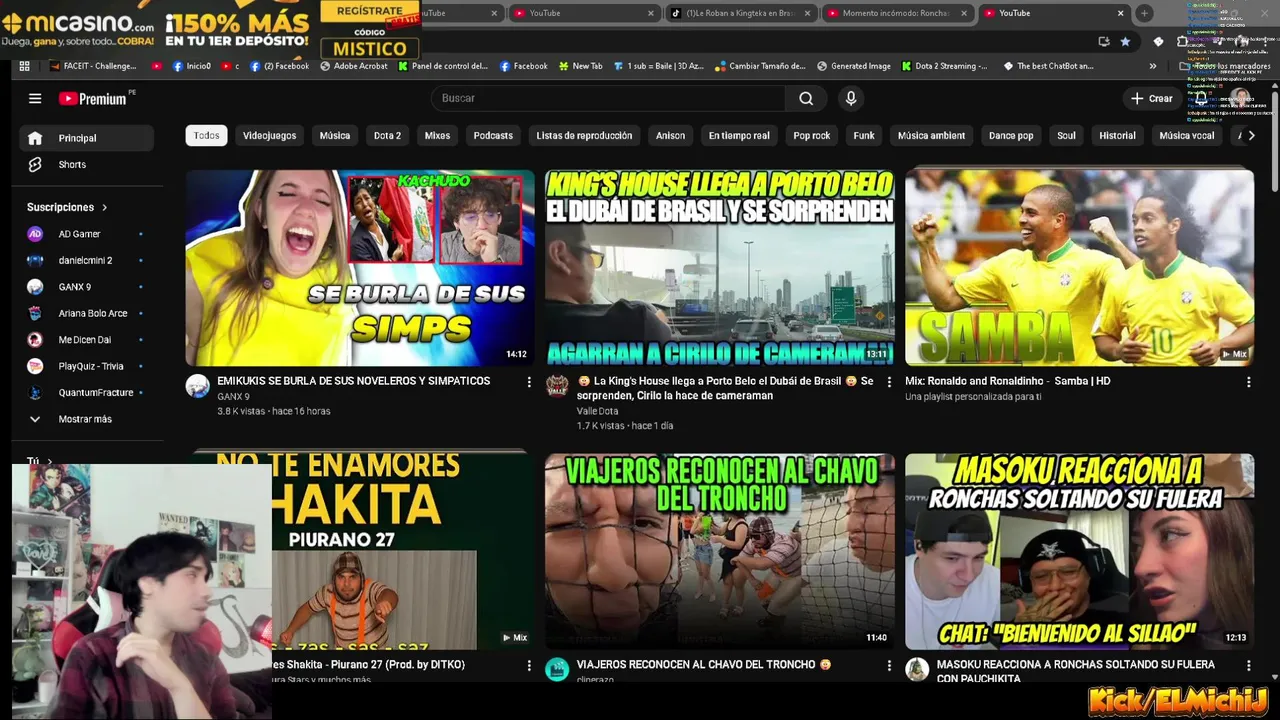
Task: Click channel avatar beside MASOKU REACCIONA title
Action: click(x=917, y=669)
